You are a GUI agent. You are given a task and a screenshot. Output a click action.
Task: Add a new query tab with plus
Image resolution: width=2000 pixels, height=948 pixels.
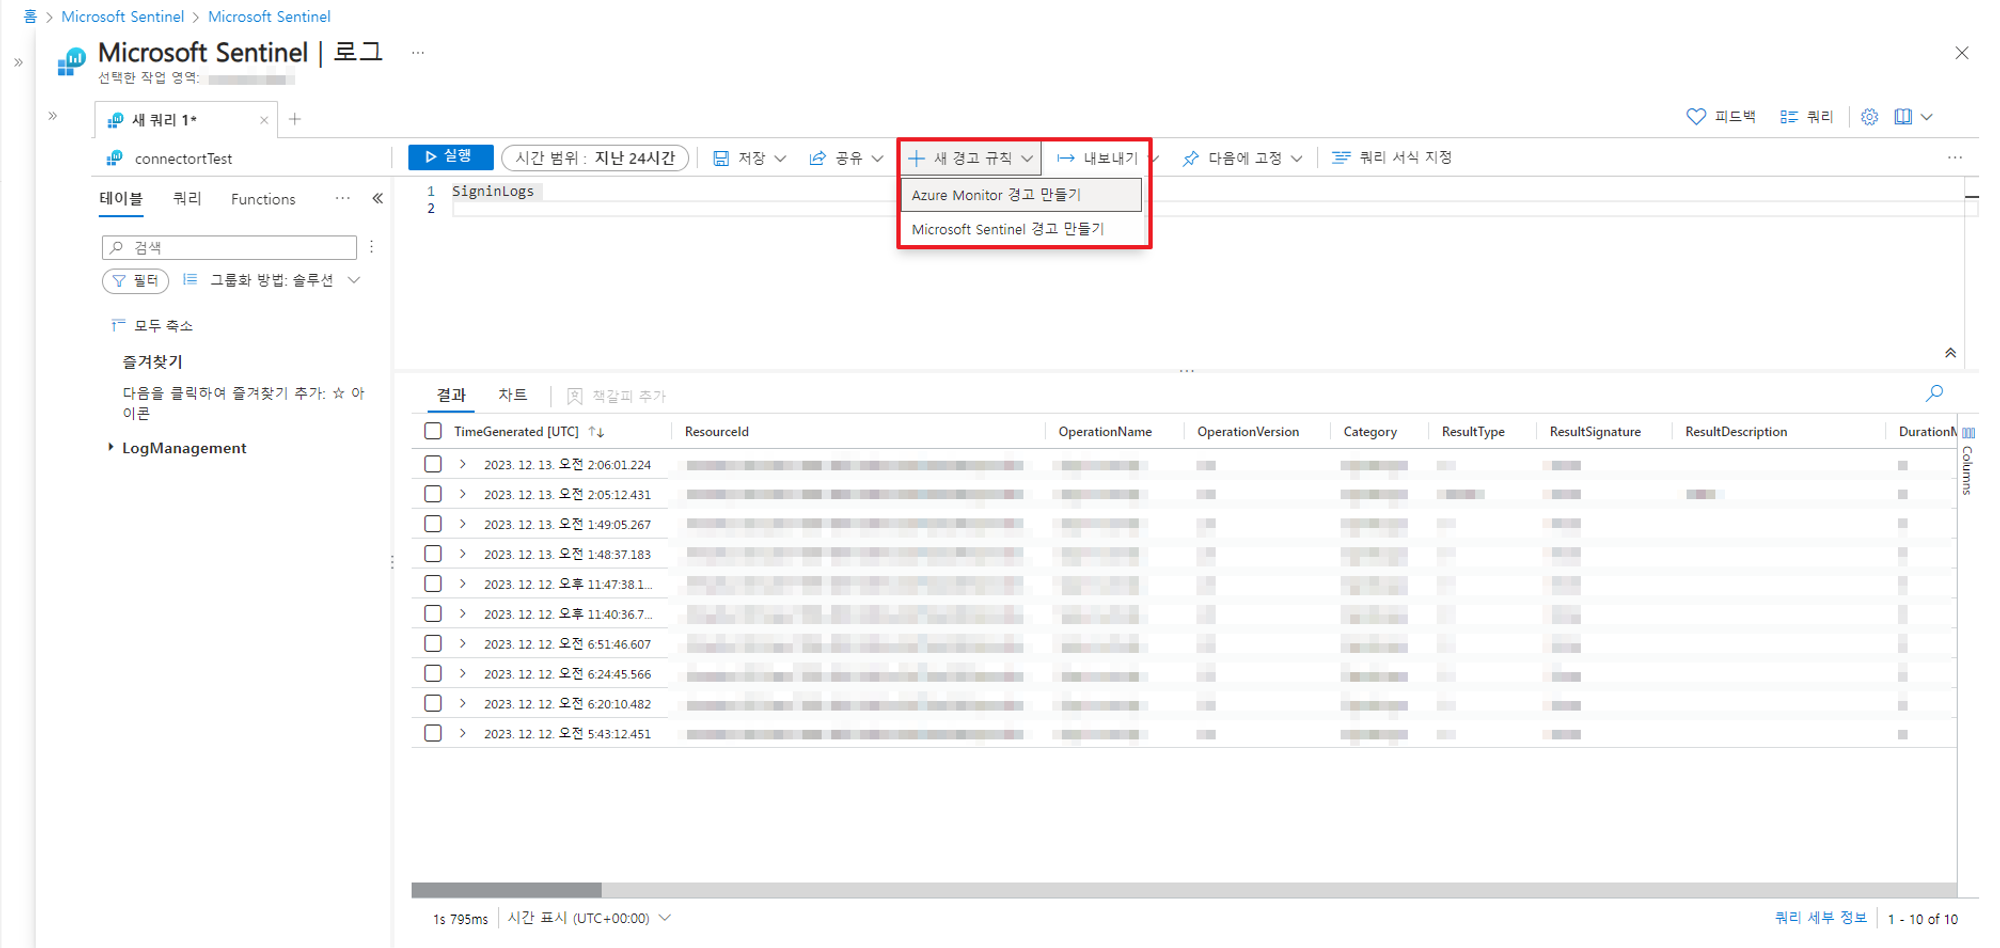[x=295, y=119]
